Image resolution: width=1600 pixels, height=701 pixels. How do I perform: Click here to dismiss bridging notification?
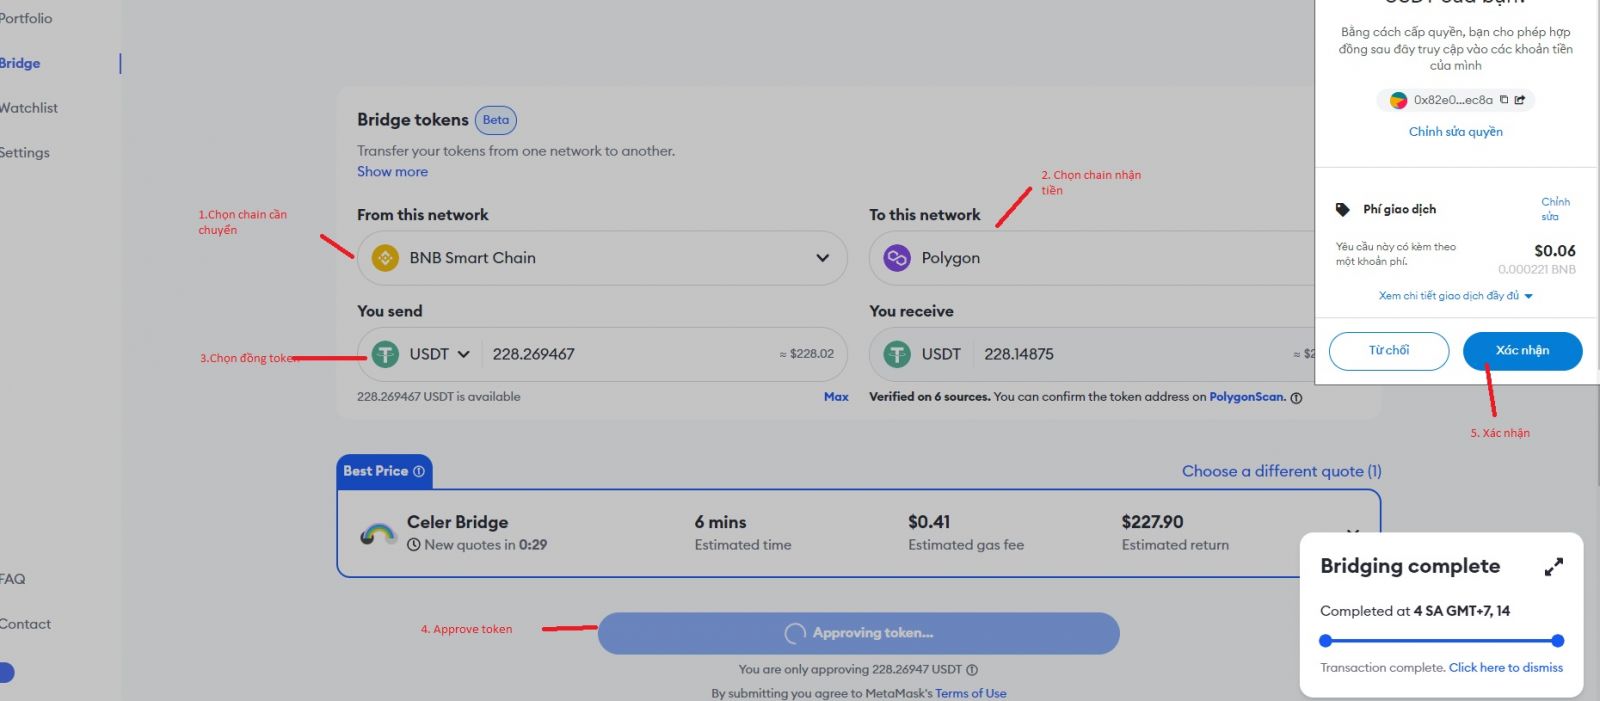click(1506, 668)
